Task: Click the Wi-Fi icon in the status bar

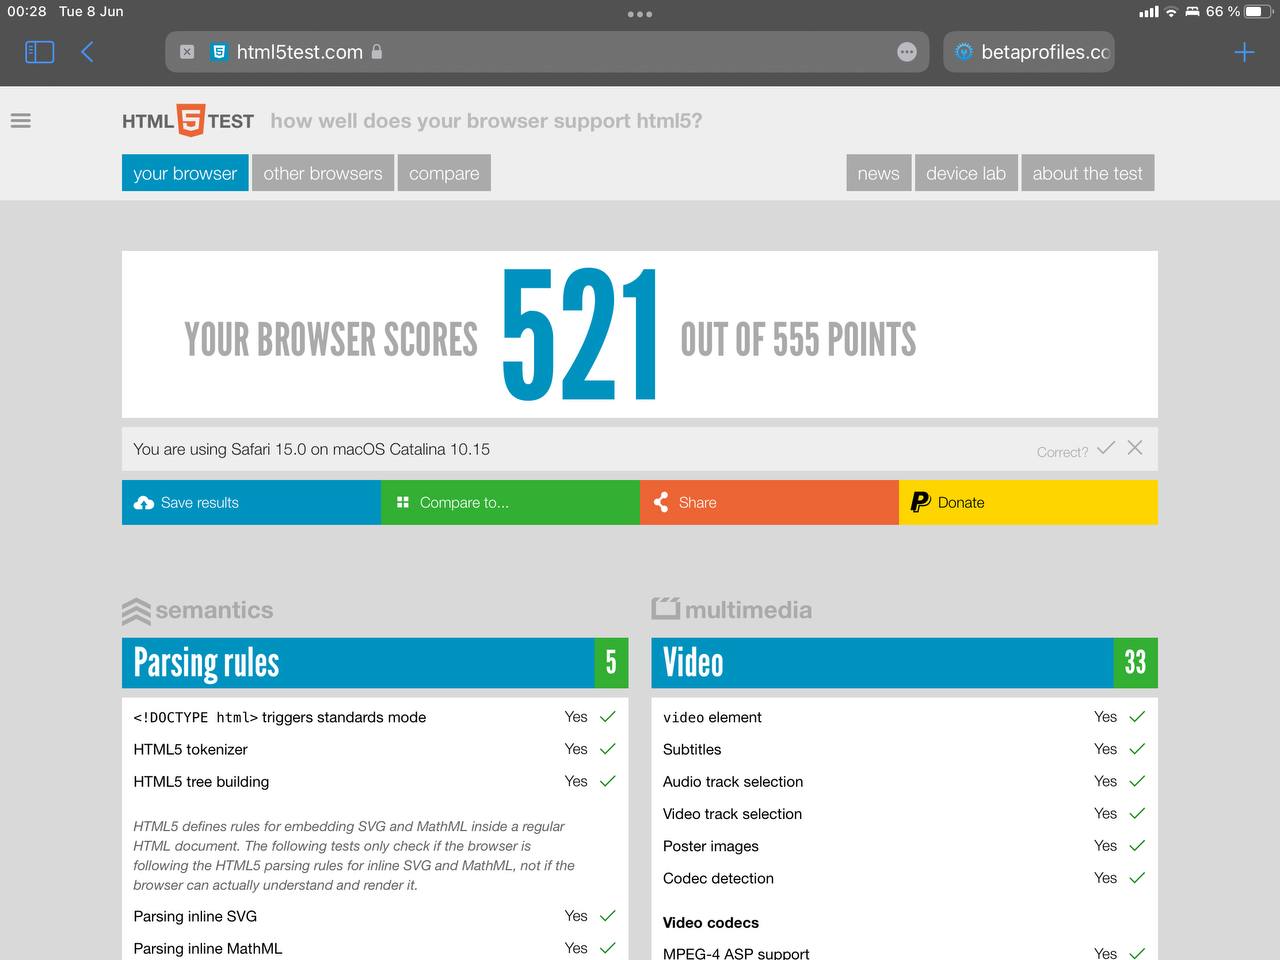Action: [x=1171, y=12]
